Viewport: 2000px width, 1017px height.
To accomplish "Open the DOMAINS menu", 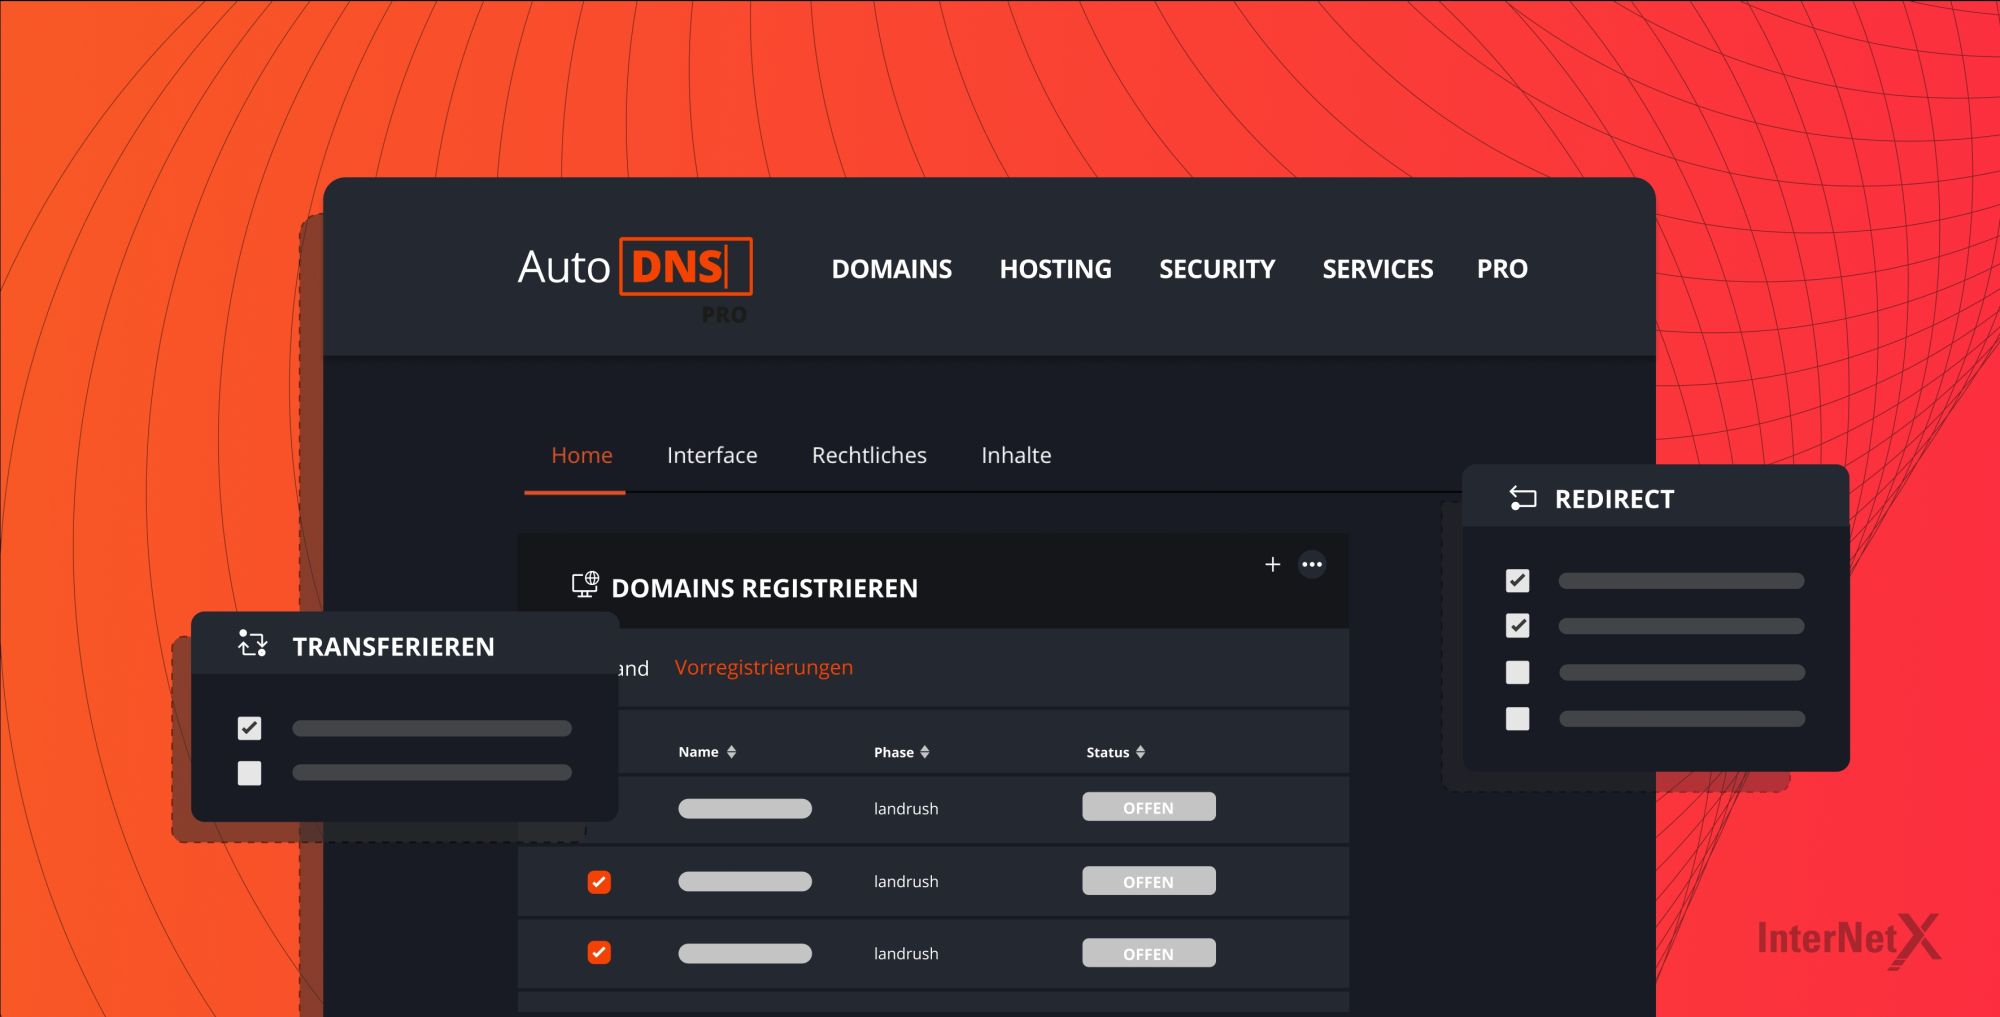I will click(892, 269).
